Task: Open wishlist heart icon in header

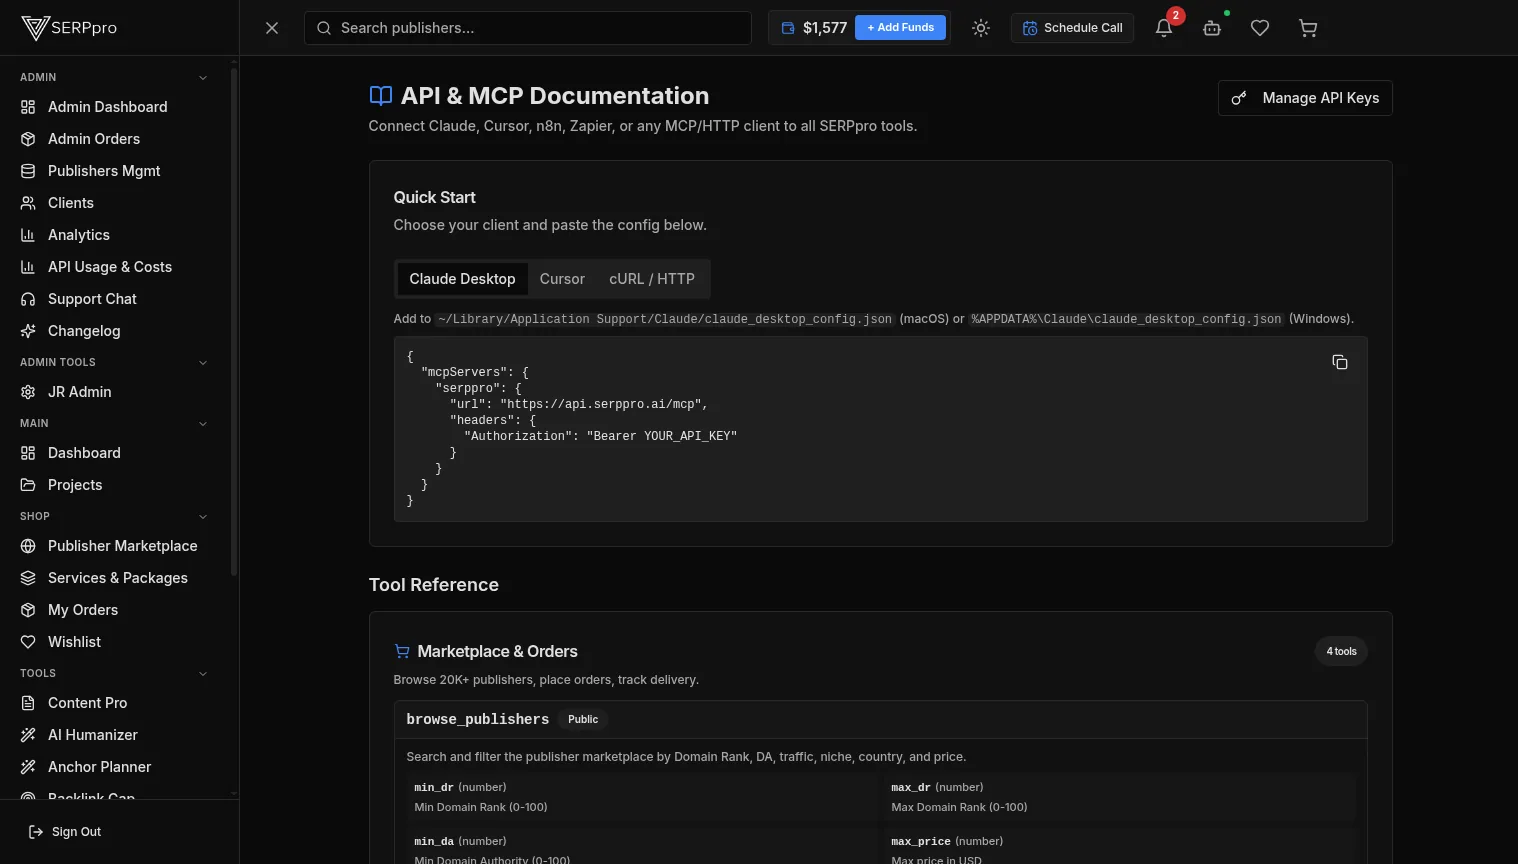Action: click(1260, 28)
